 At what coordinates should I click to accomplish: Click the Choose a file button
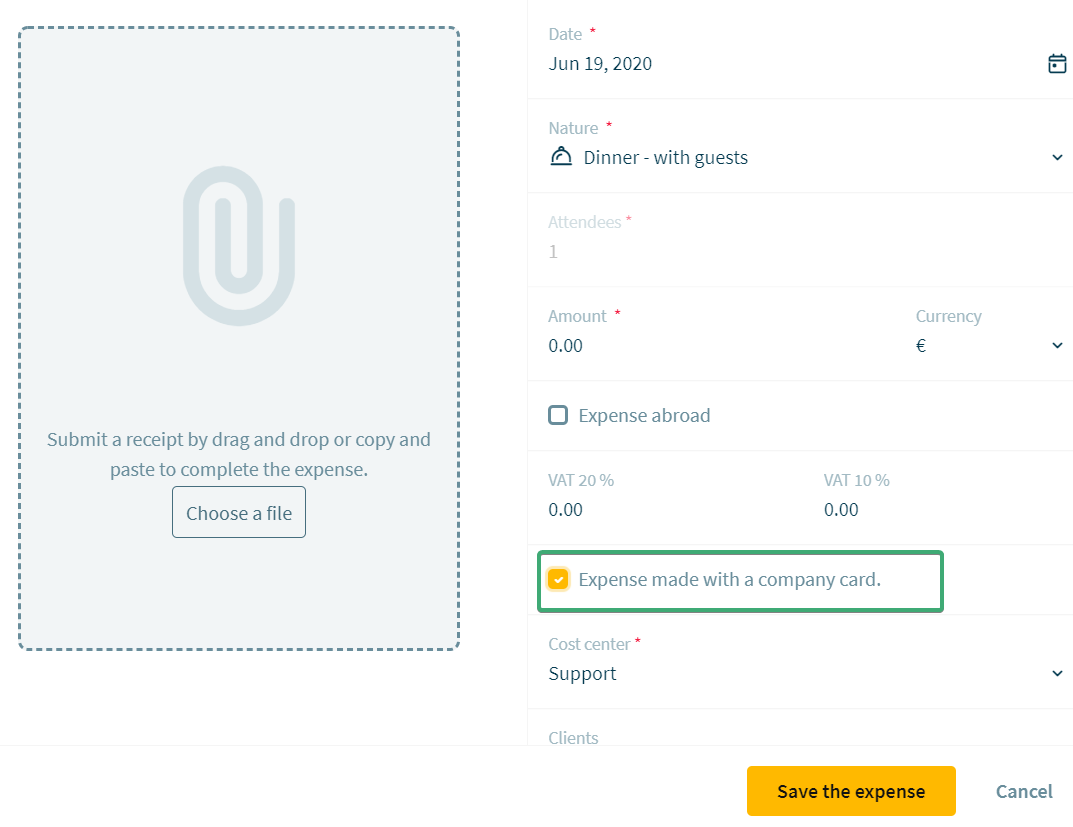click(x=239, y=512)
